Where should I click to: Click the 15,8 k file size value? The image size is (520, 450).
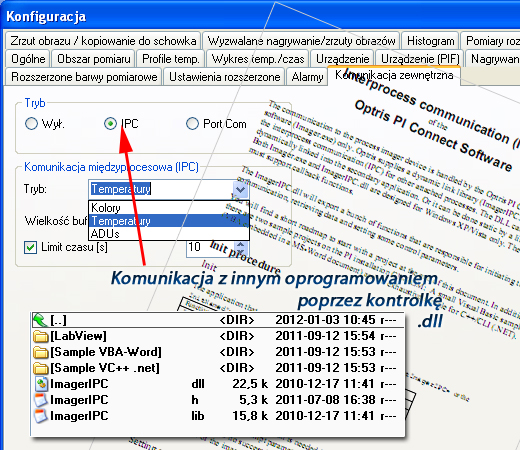click(x=250, y=416)
